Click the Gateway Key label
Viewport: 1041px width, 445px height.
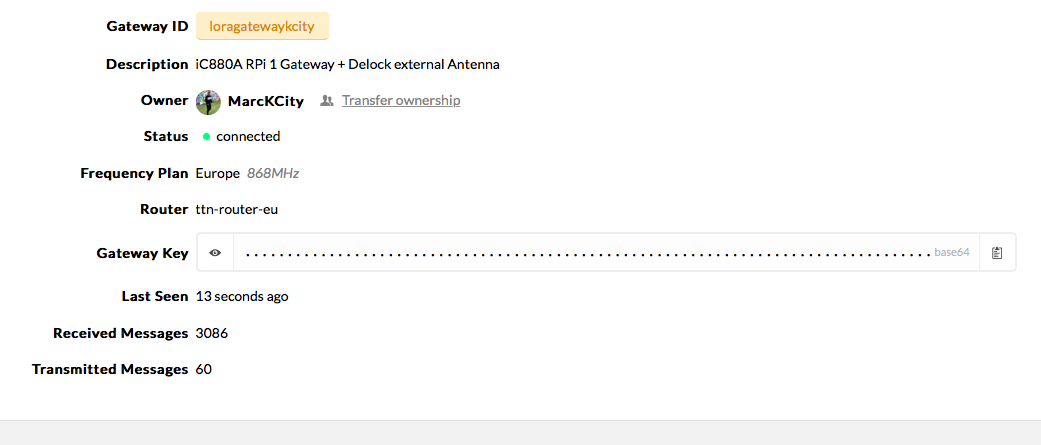[x=142, y=253]
